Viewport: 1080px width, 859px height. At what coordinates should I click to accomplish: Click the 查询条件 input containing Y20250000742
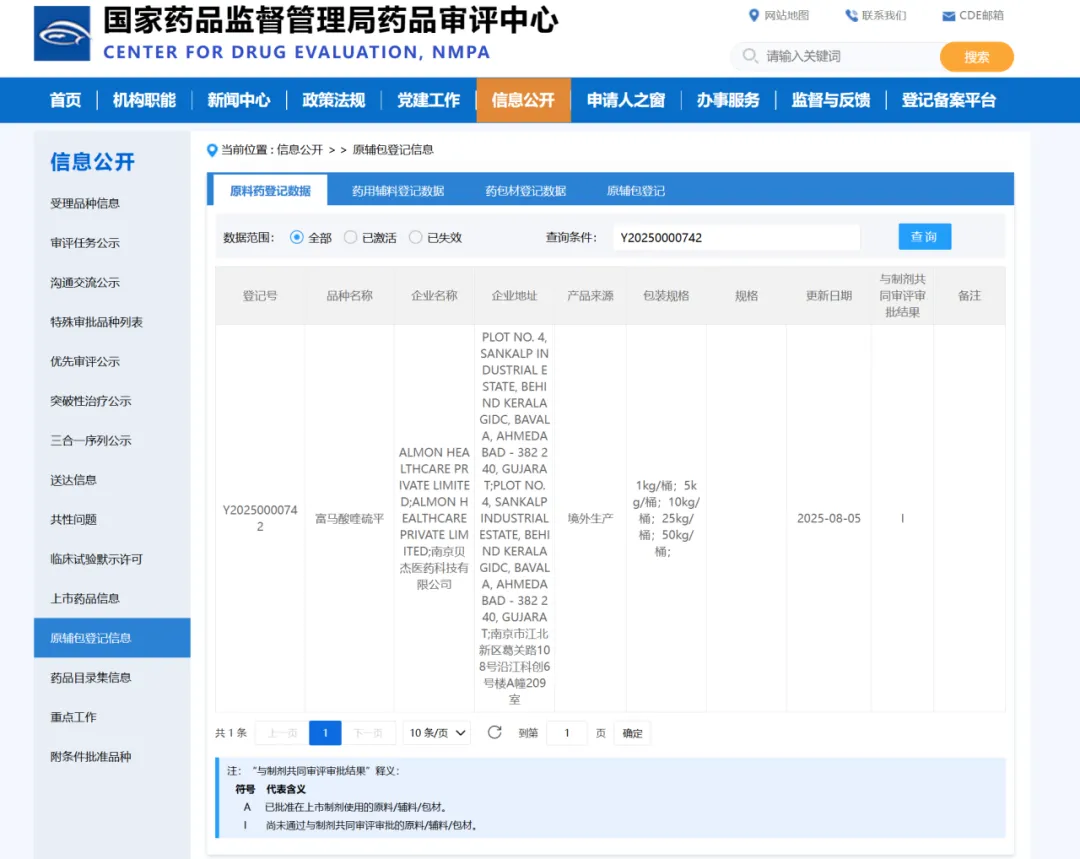click(736, 238)
